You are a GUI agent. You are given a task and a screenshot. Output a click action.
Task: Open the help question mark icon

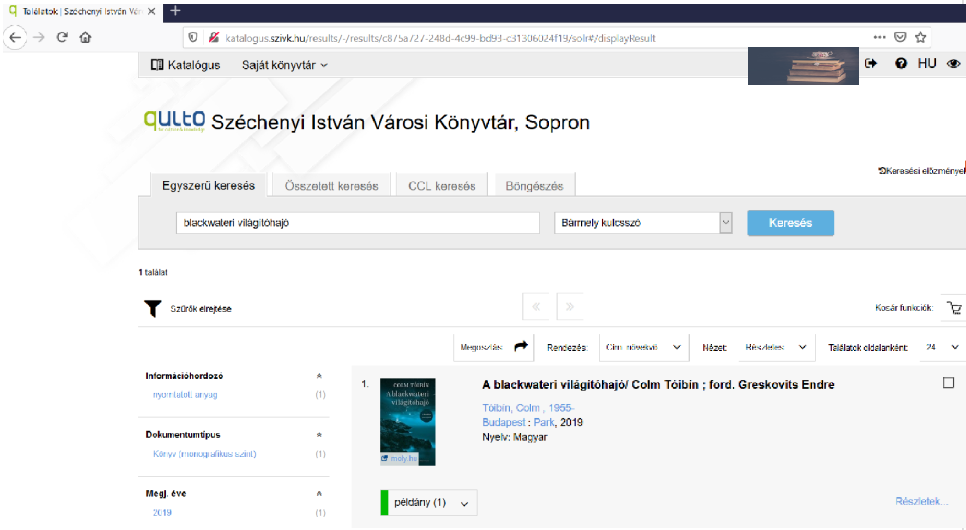click(900, 63)
